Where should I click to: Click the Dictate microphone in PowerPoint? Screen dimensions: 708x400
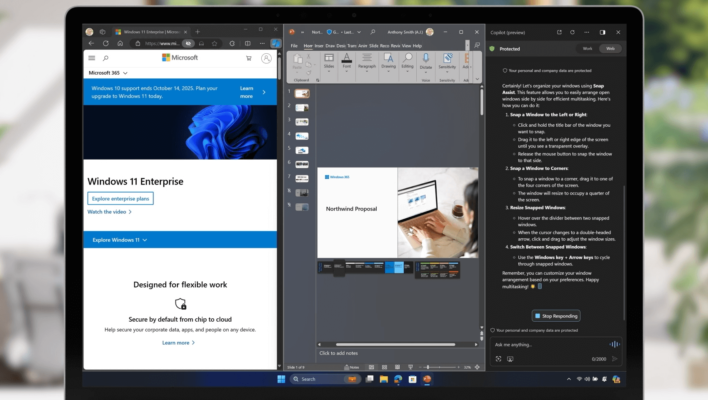click(x=426, y=62)
